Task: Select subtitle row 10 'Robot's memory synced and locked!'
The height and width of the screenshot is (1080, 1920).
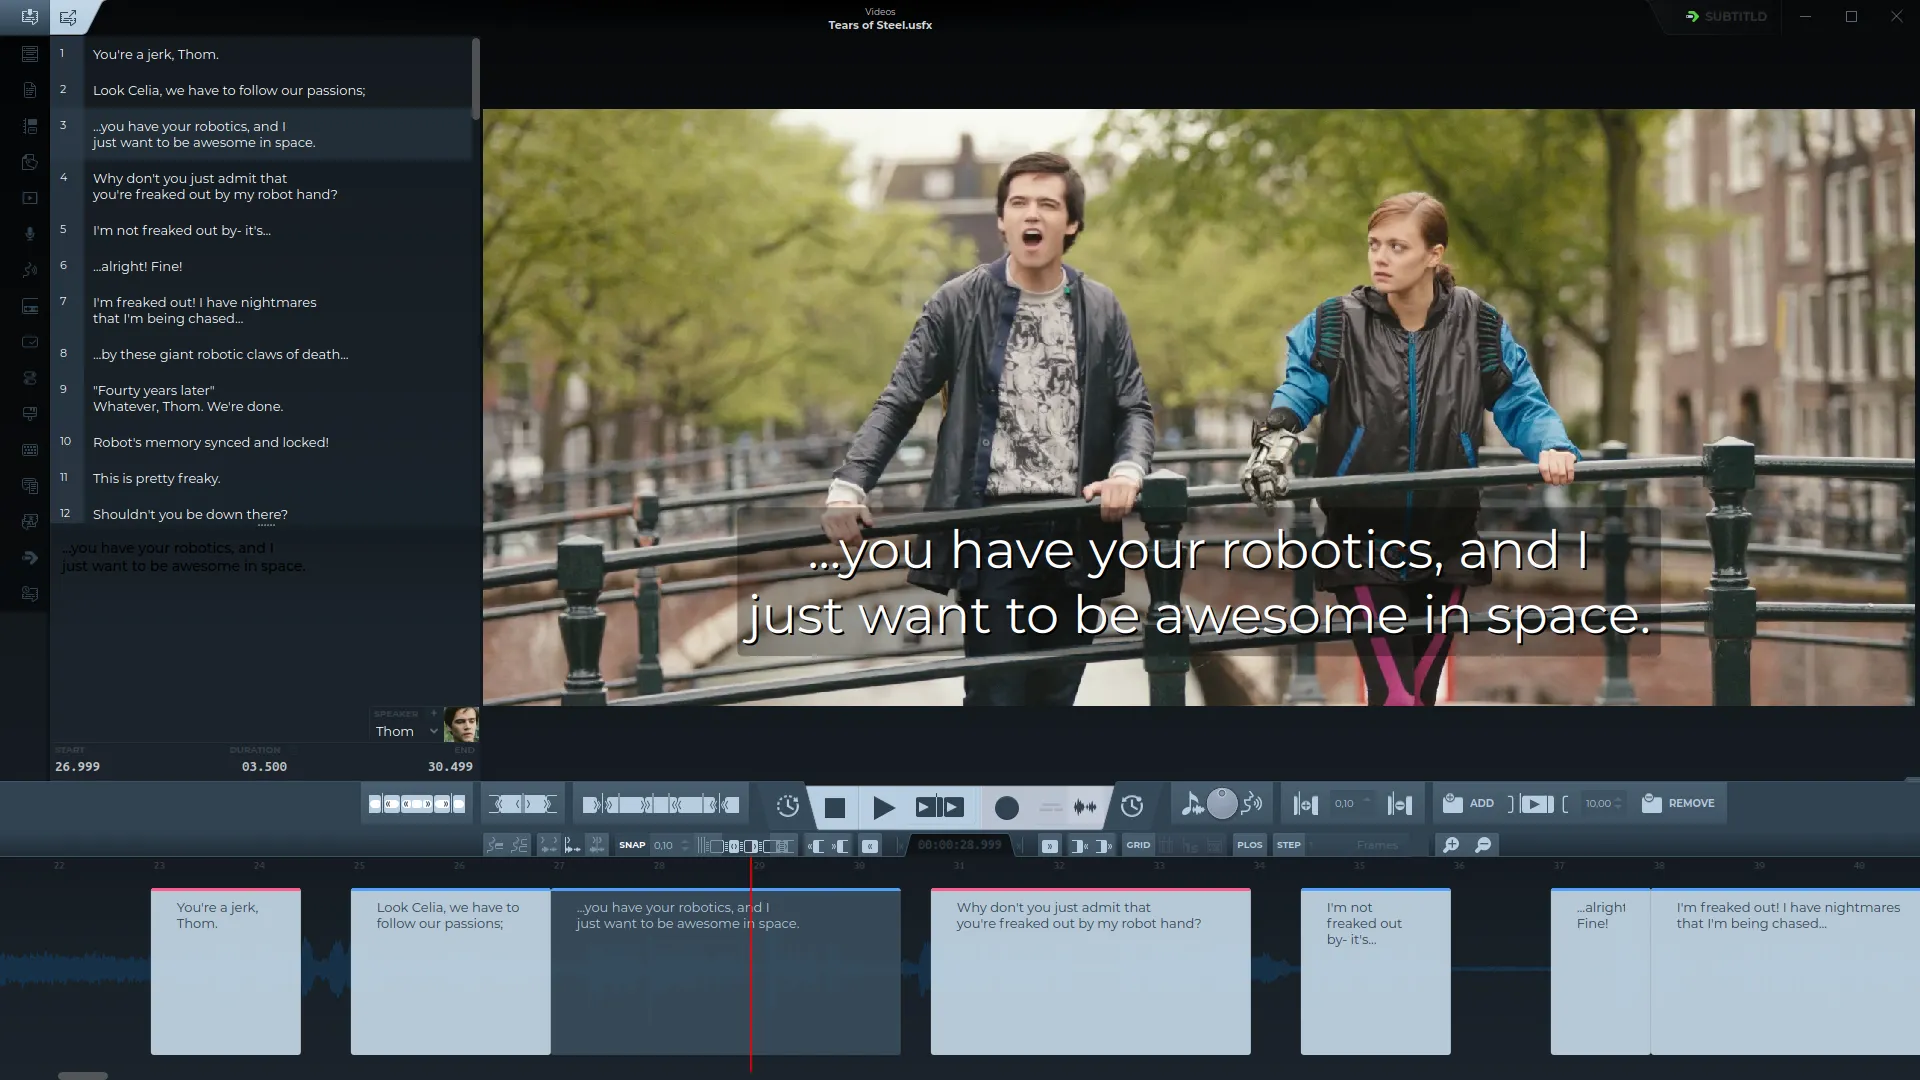Action: click(262, 442)
